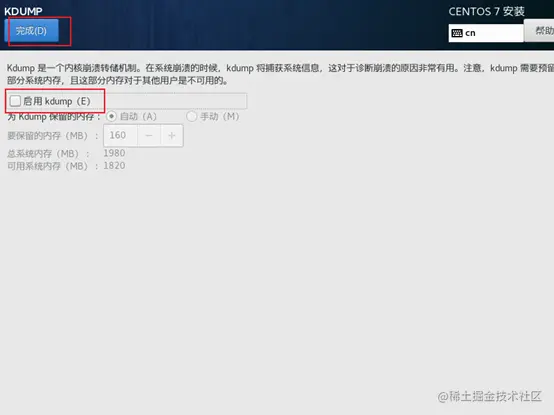
Task: Click the 为 Kdump 保留的内存 label
Action: (x=54, y=117)
